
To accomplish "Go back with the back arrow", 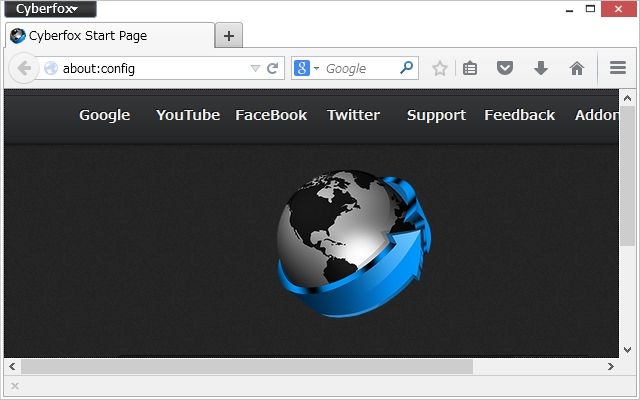I will click(24, 68).
